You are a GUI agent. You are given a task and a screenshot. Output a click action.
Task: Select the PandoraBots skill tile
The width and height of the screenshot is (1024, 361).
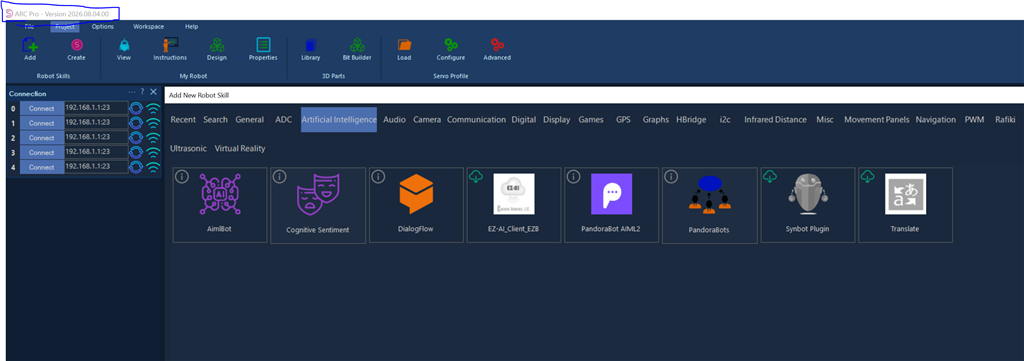(710, 205)
